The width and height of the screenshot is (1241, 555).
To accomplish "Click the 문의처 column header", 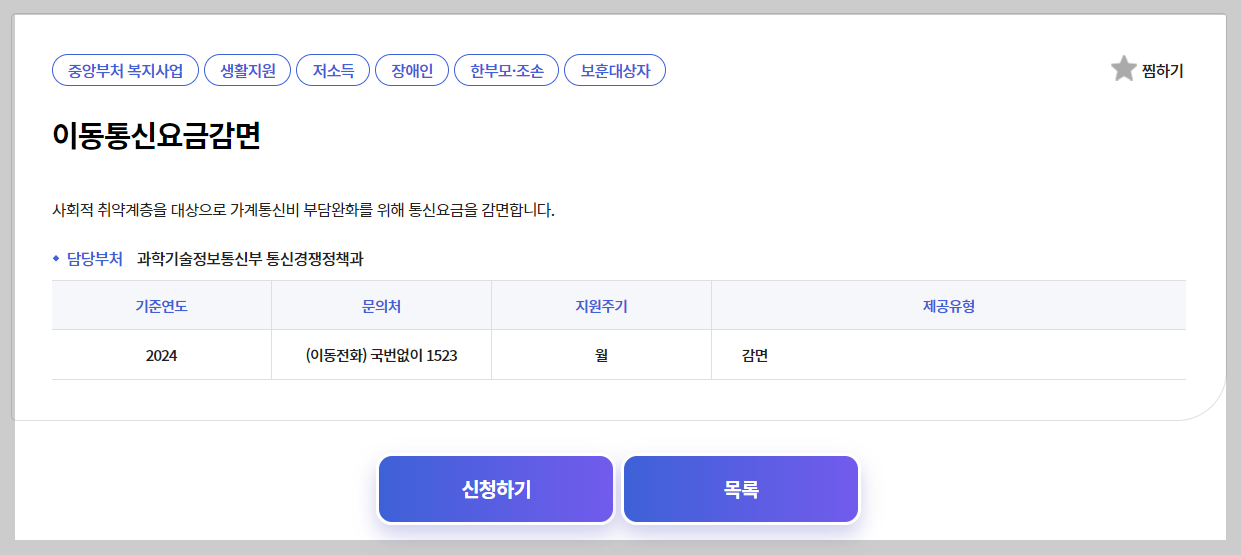I will pos(381,306).
